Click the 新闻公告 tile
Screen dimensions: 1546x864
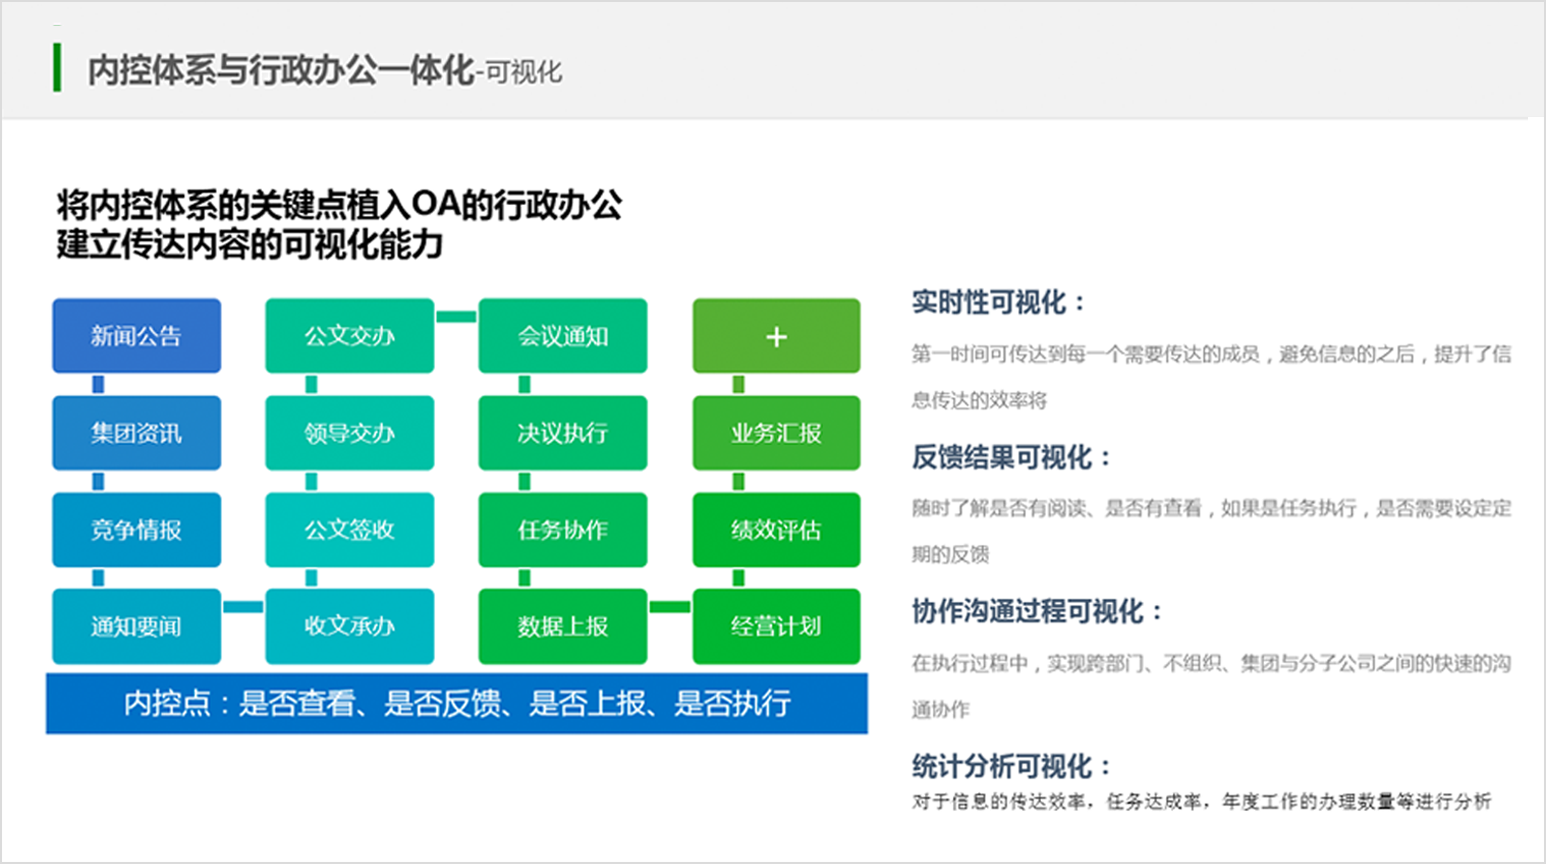pos(136,336)
